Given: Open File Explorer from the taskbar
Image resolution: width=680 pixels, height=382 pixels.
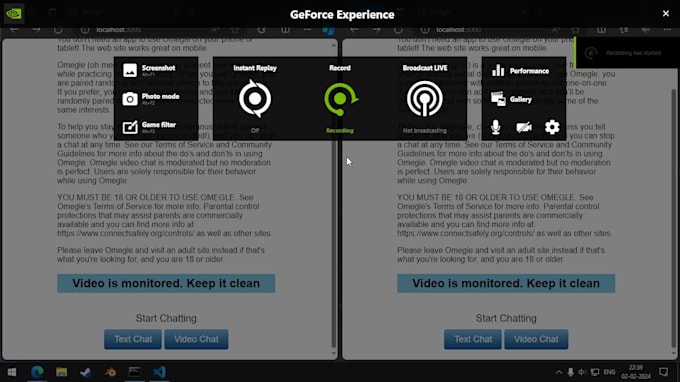Looking at the screenshot, I should coord(62,372).
